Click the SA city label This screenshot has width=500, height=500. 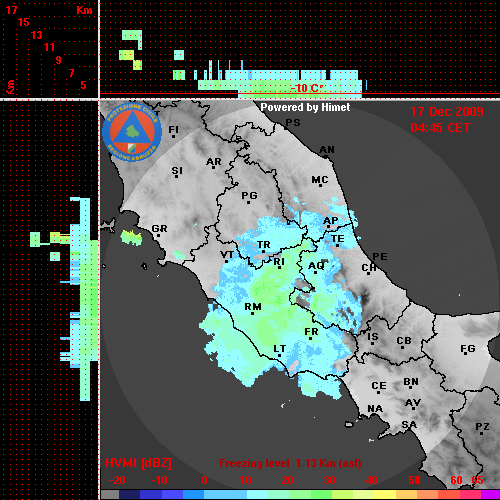click(409, 424)
